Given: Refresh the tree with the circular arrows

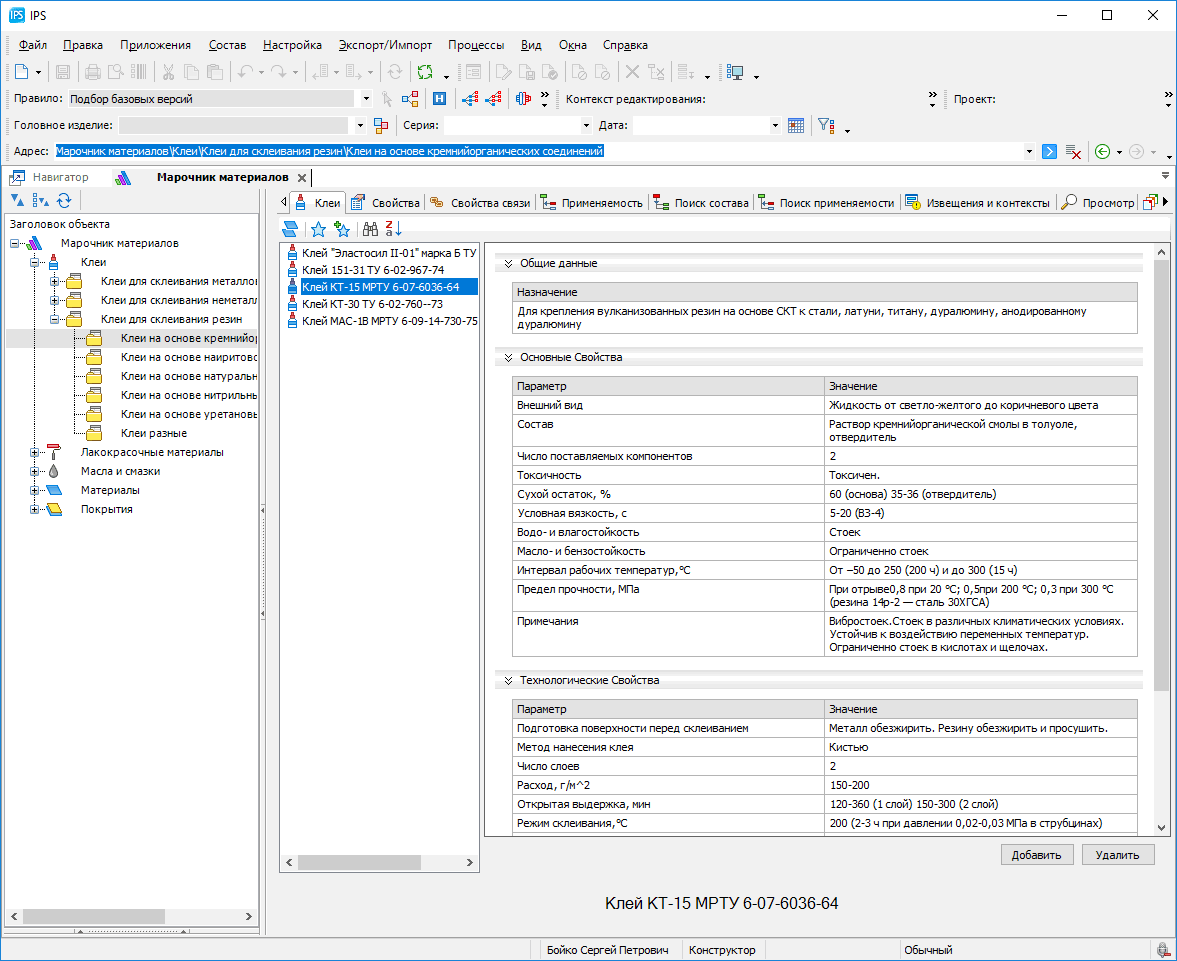Looking at the screenshot, I should coord(64,201).
